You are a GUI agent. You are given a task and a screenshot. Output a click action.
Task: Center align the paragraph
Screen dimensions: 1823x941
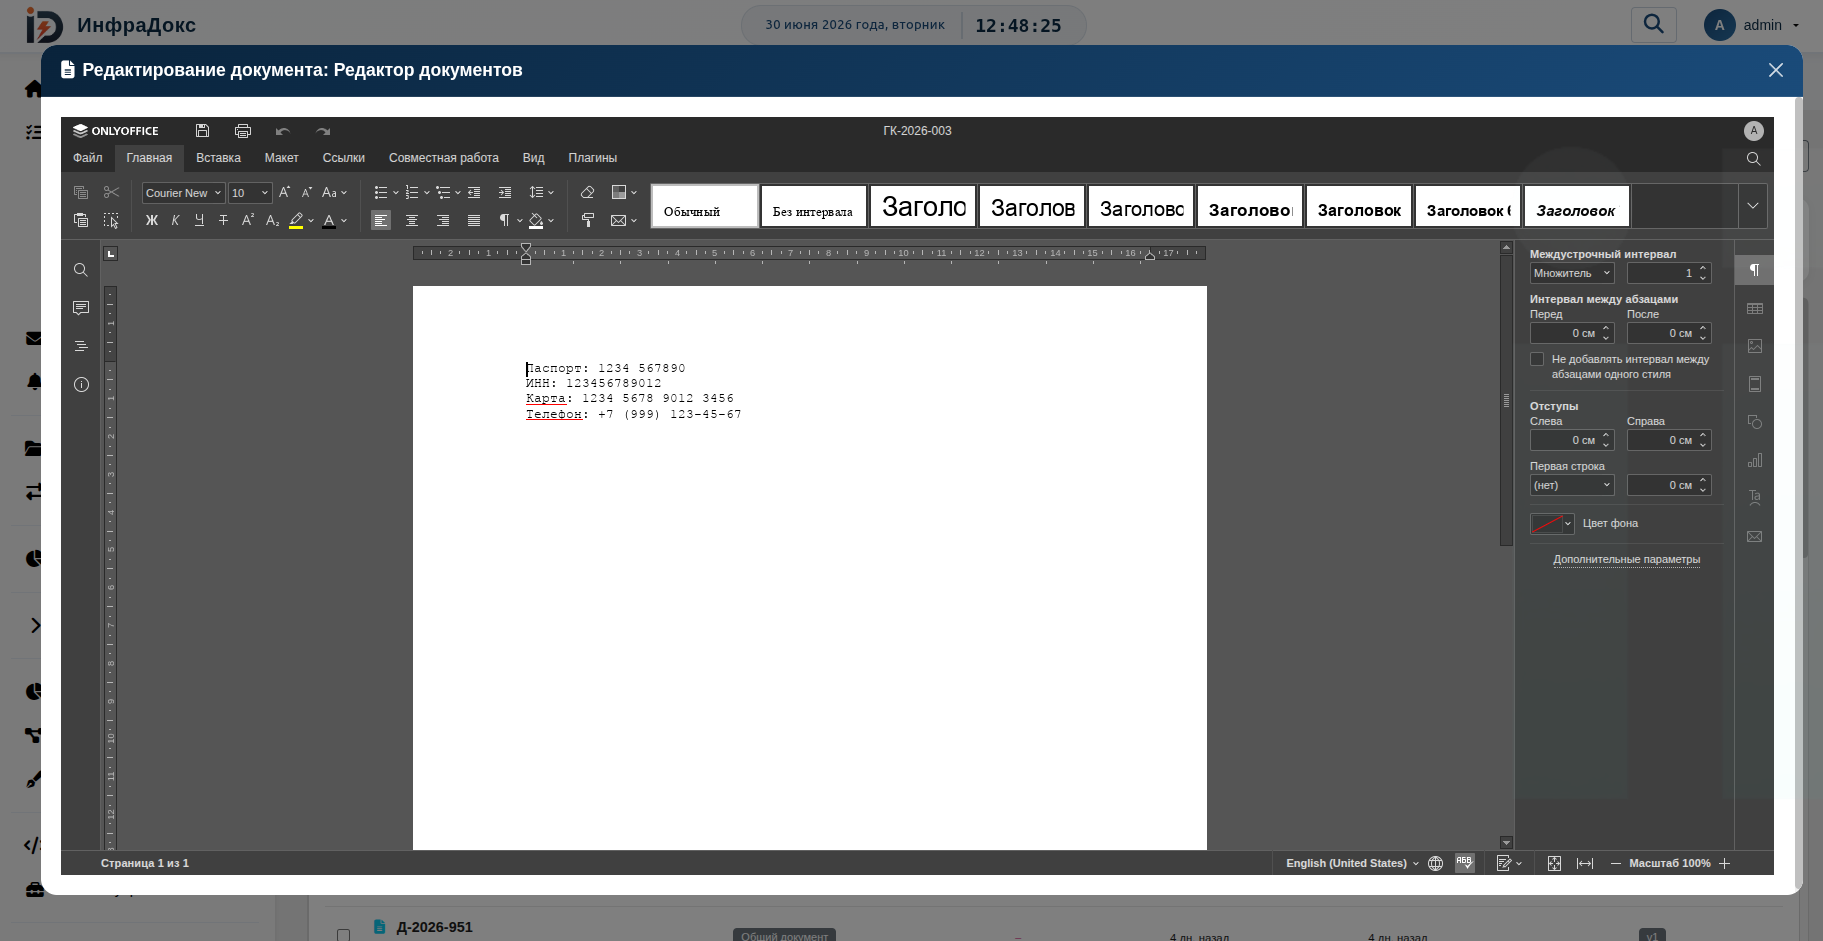[x=412, y=220]
